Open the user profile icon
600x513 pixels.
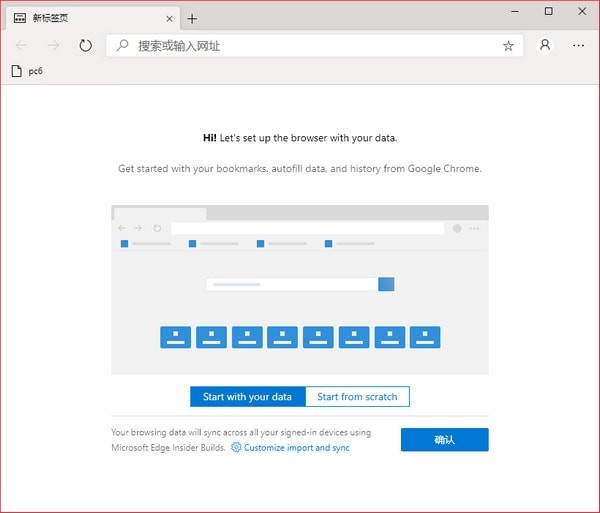point(545,45)
